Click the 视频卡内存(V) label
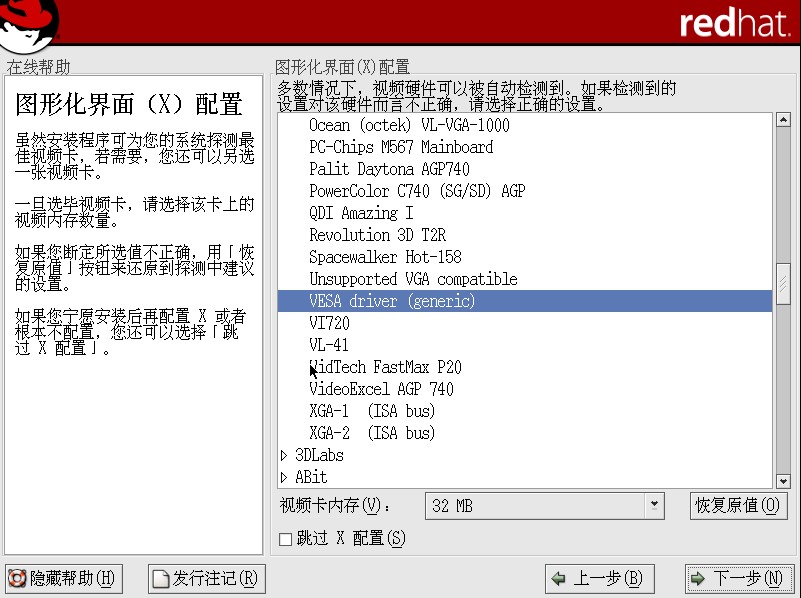The height and width of the screenshot is (598, 801). point(335,506)
